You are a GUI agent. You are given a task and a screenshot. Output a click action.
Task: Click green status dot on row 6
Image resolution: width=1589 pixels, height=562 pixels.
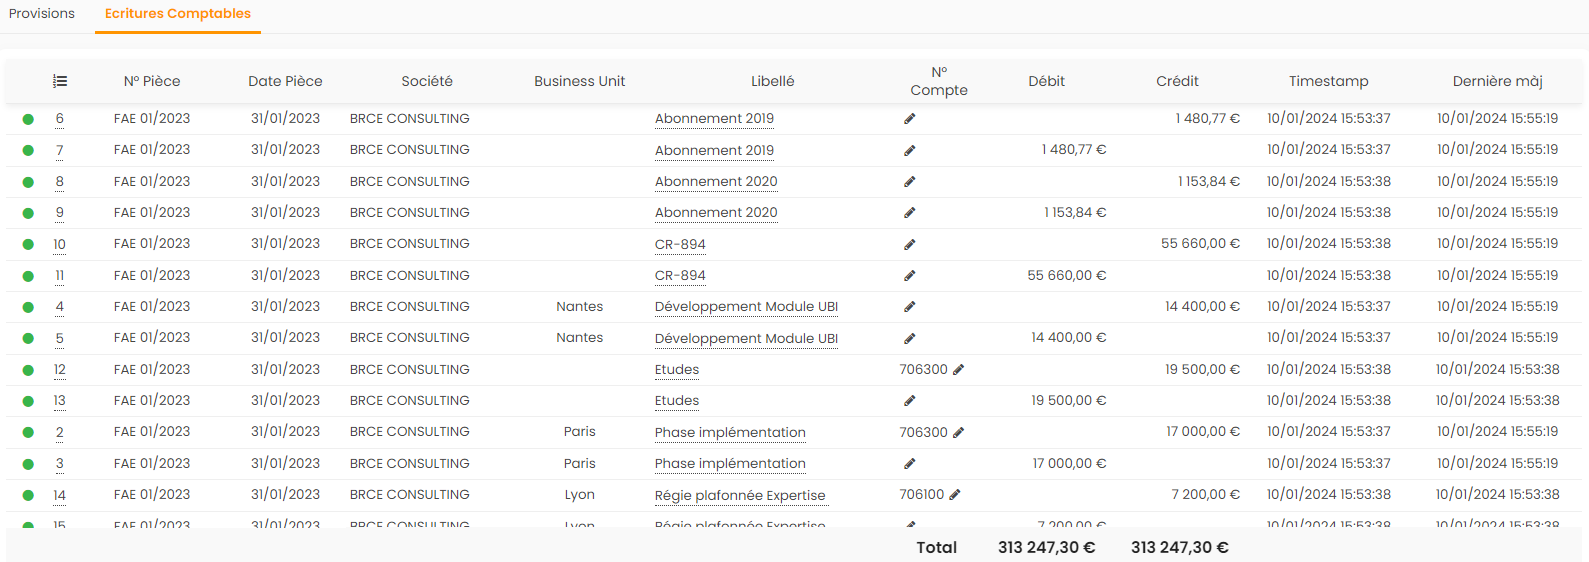pos(28,119)
